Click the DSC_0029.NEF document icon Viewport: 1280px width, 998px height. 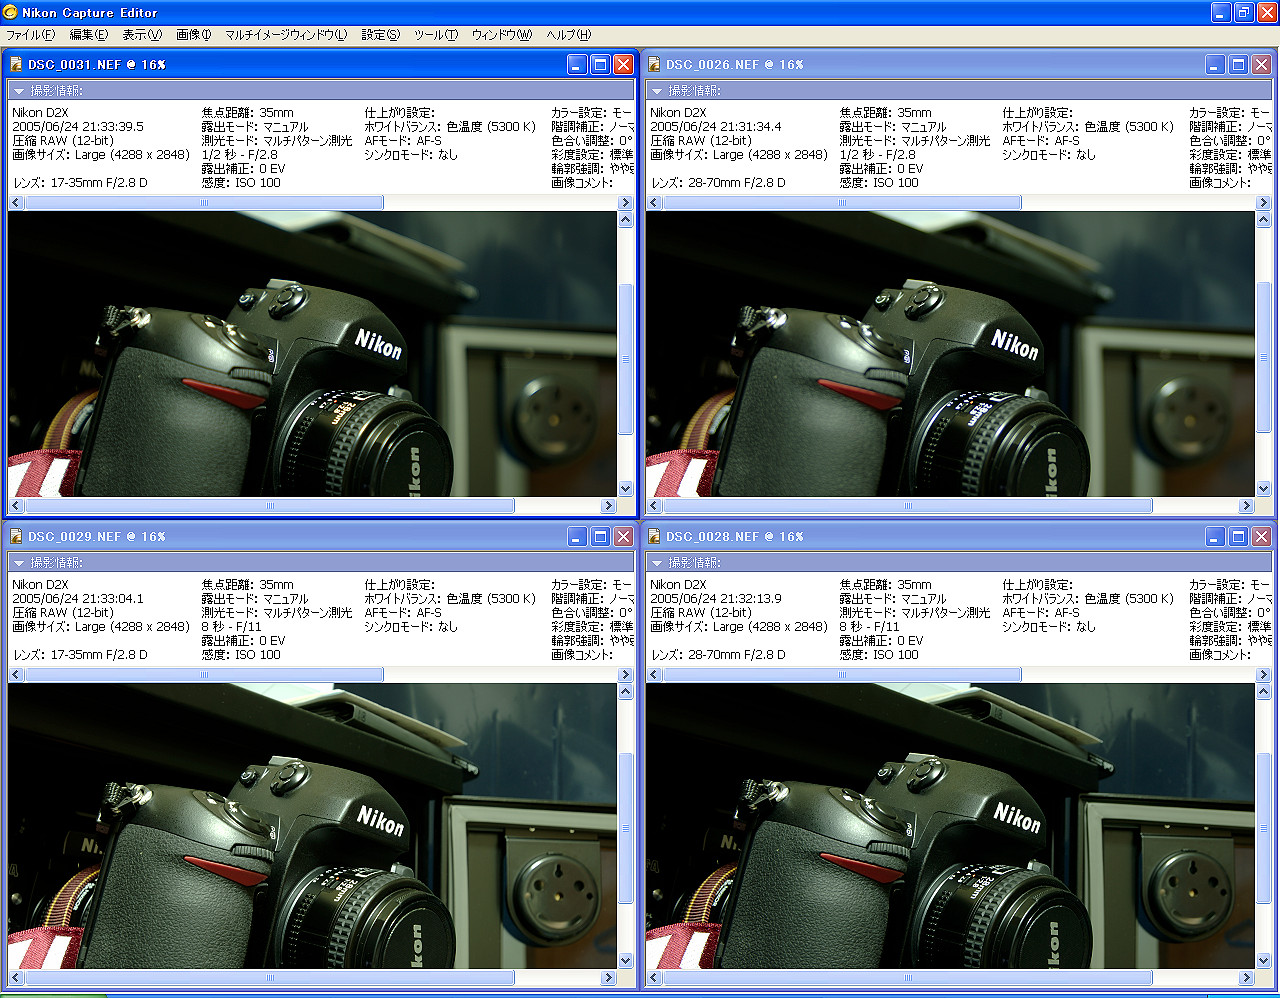click(x=16, y=536)
